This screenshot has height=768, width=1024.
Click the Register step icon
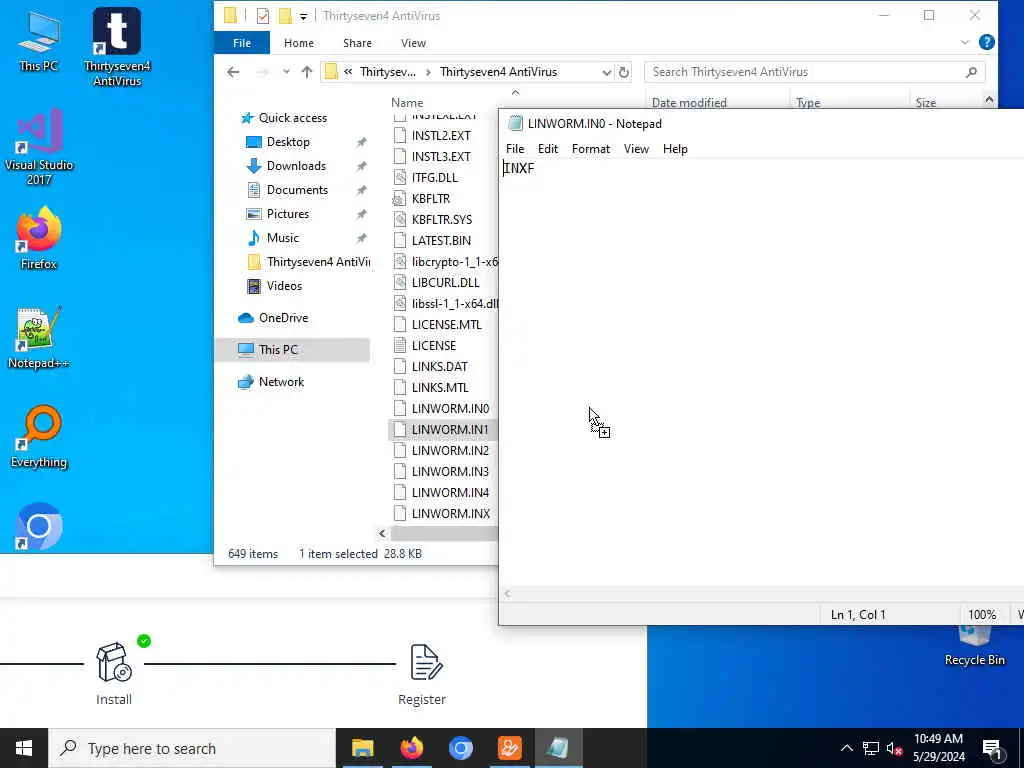(426, 662)
